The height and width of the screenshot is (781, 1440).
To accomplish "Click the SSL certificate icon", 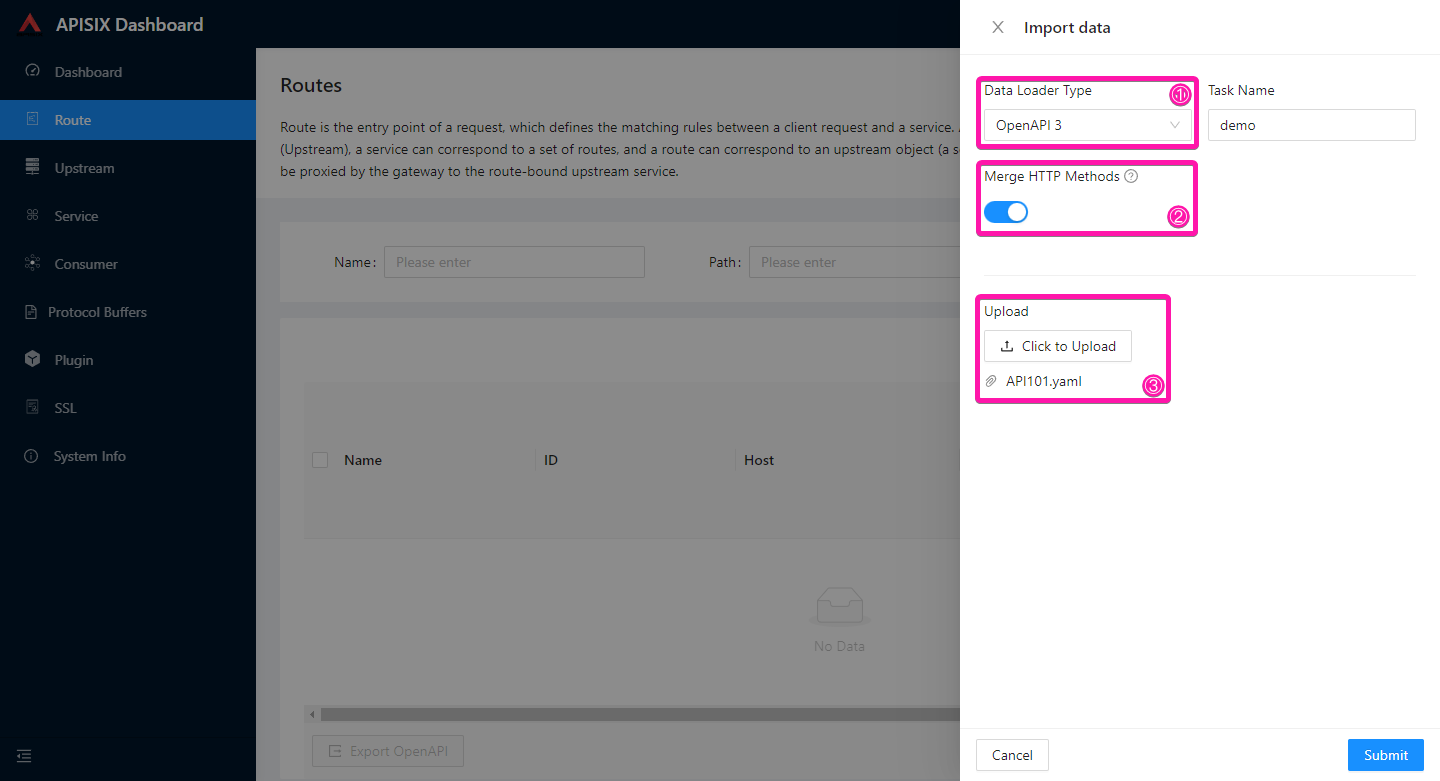I will [x=32, y=407].
